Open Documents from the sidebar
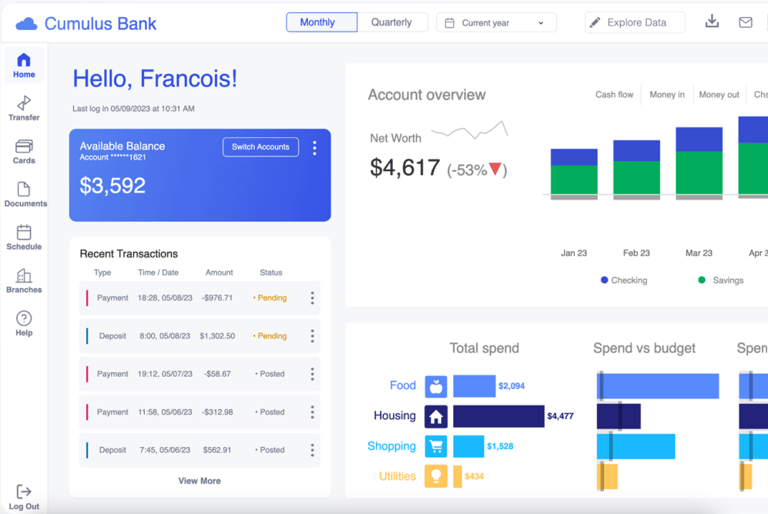This screenshot has width=768, height=514. pyautogui.click(x=25, y=195)
